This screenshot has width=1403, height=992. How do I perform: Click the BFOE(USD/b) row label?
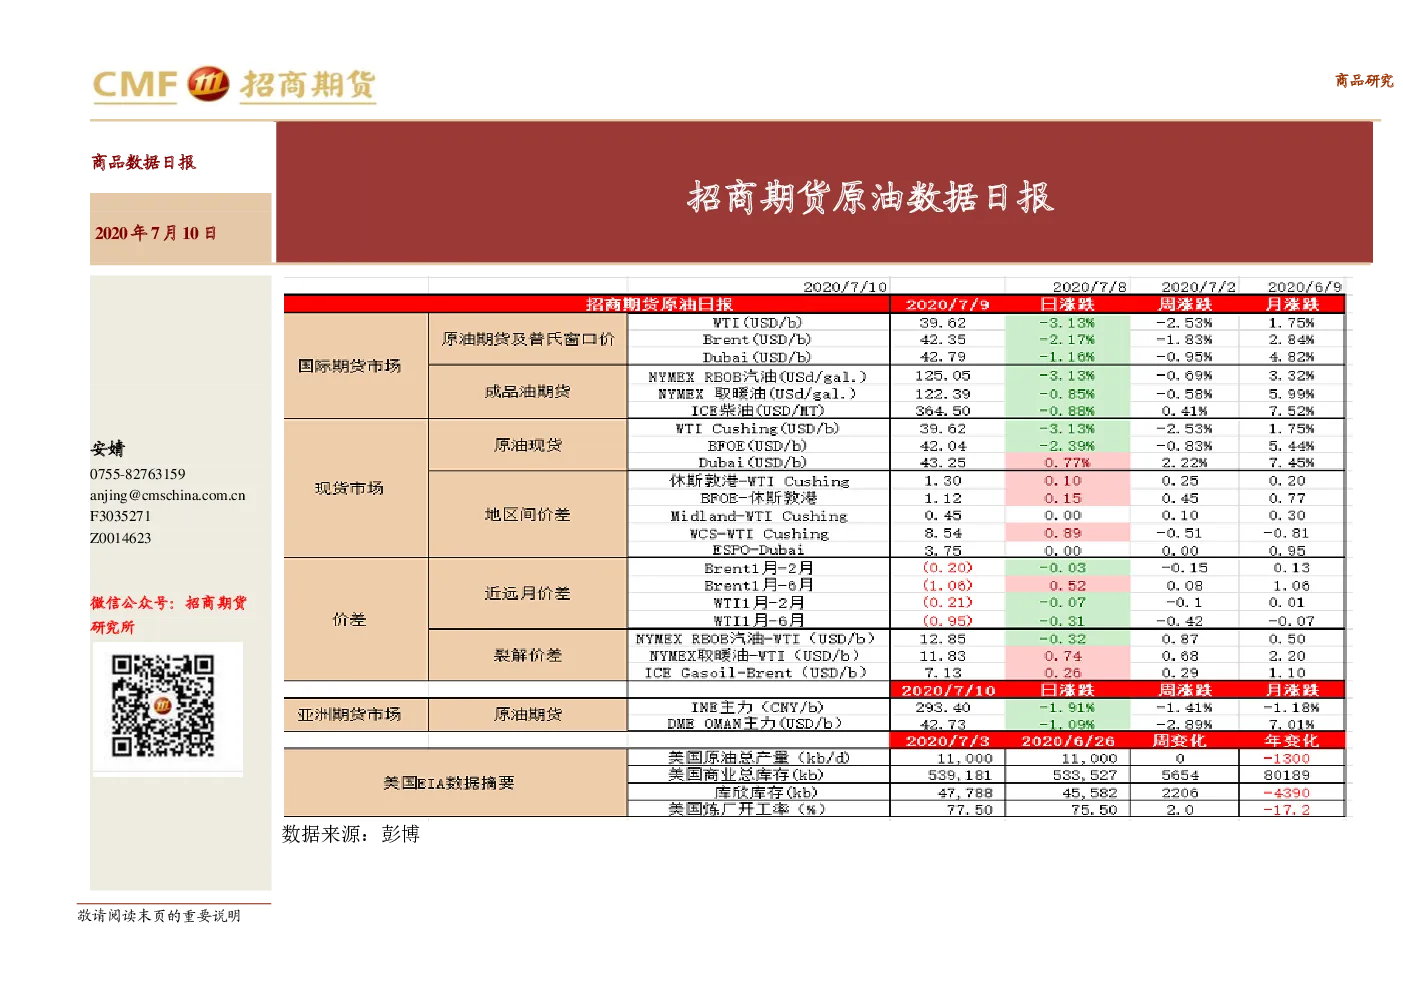coord(757,446)
